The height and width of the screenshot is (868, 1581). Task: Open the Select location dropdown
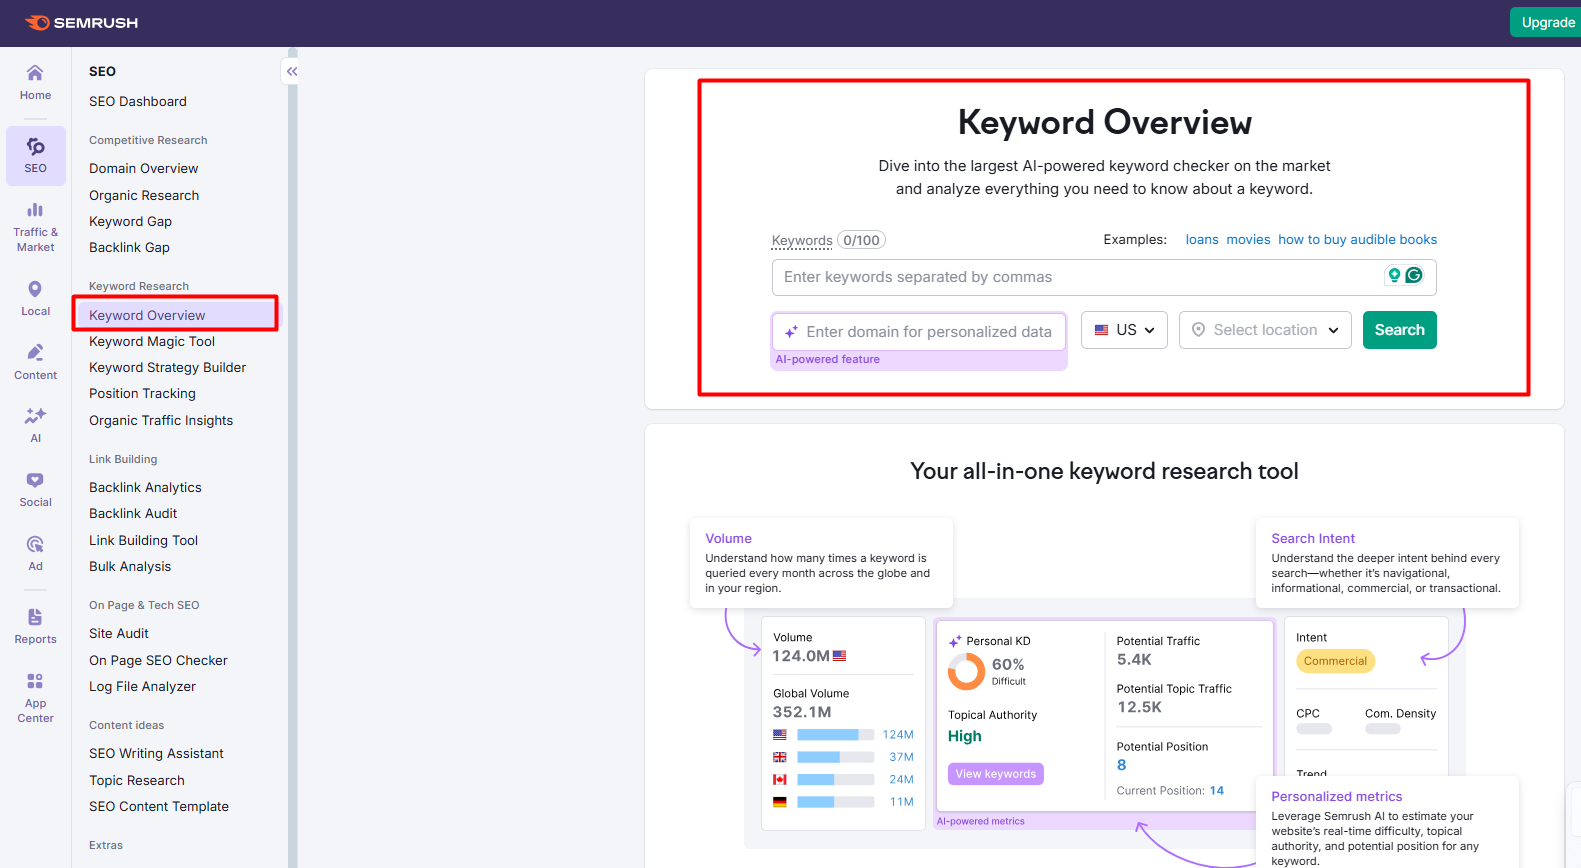(1265, 330)
